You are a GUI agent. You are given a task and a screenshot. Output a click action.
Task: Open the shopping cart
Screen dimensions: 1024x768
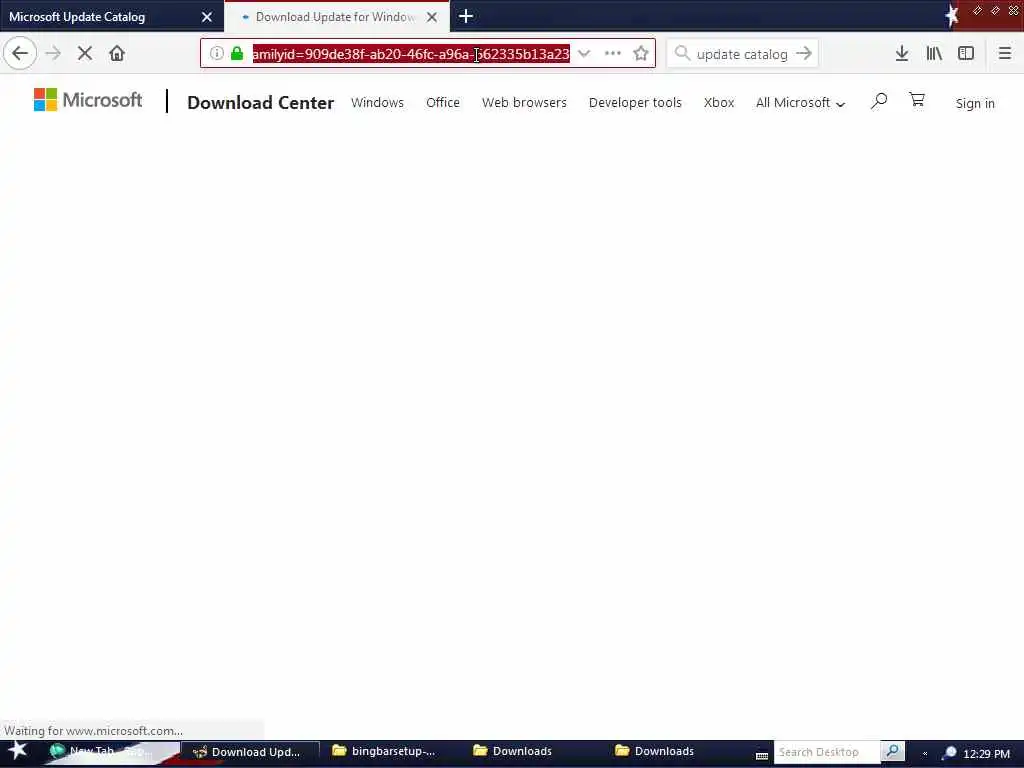[x=917, y=100]
